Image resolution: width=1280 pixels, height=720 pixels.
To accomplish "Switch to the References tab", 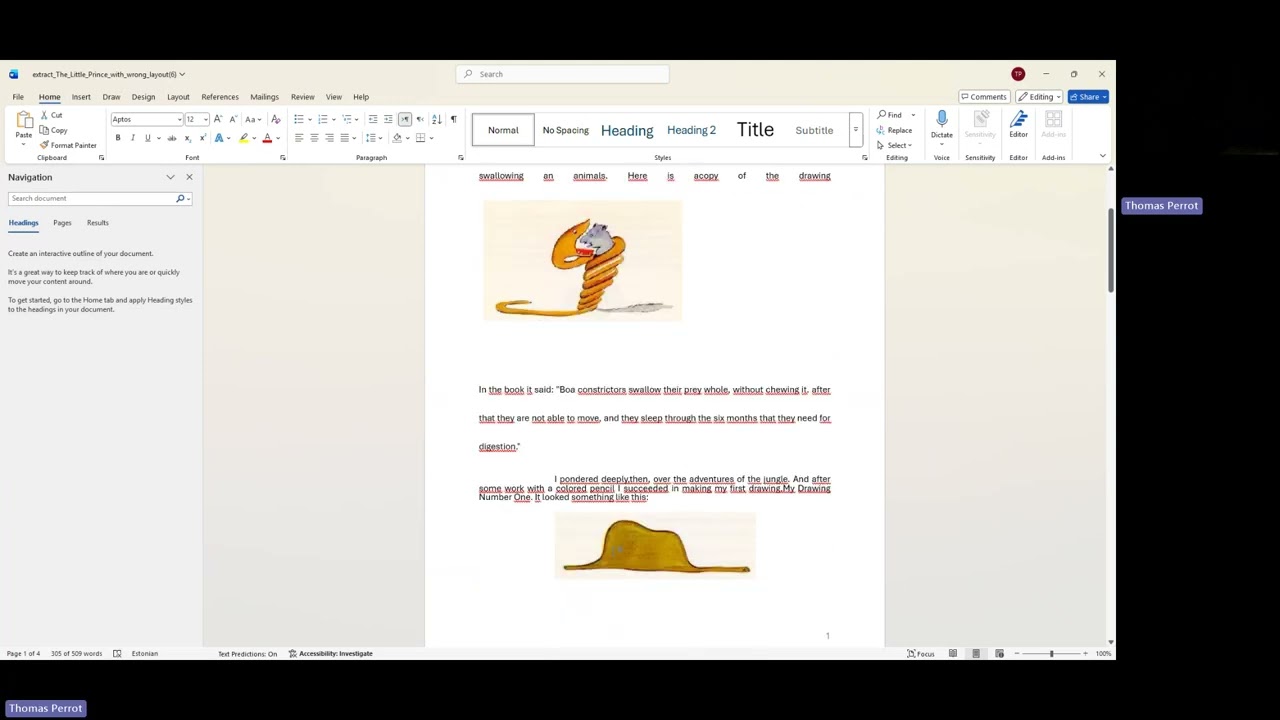I will click(x=220, y=97).
